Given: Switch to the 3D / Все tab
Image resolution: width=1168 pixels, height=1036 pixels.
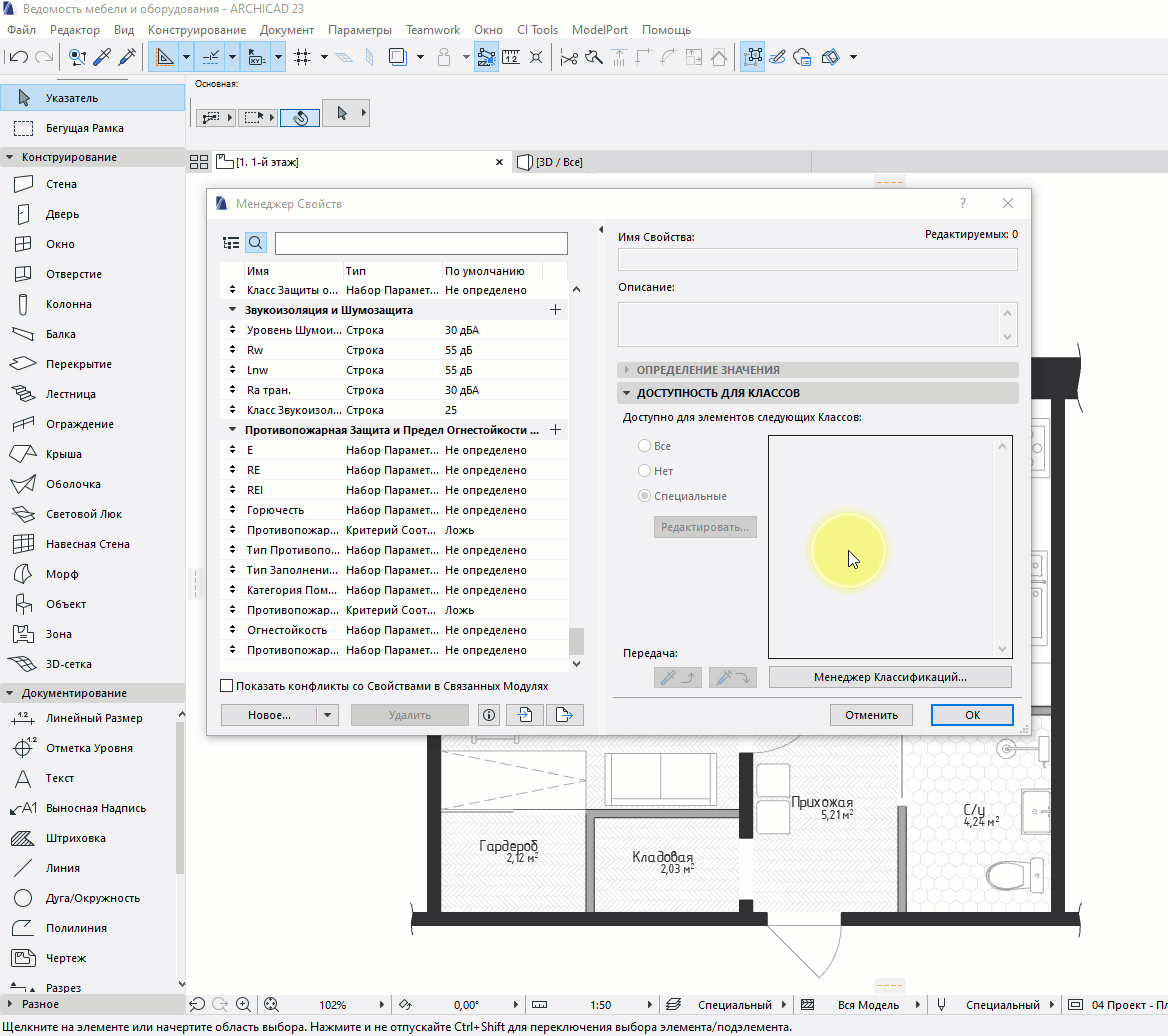Looking at the screenshot, I should pos(558,162).
